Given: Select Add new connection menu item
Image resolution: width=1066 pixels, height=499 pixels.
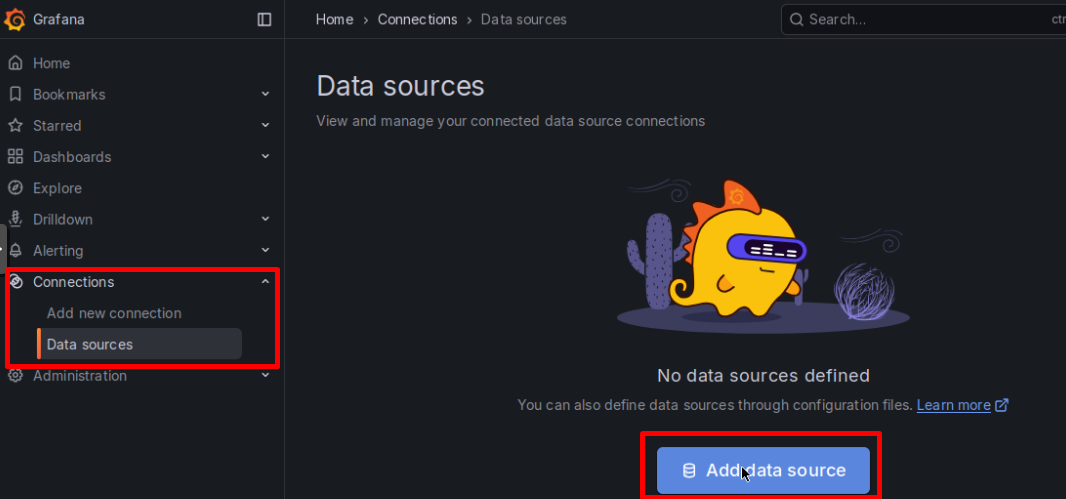Looking at the screenshot, I should pos(114,313).
